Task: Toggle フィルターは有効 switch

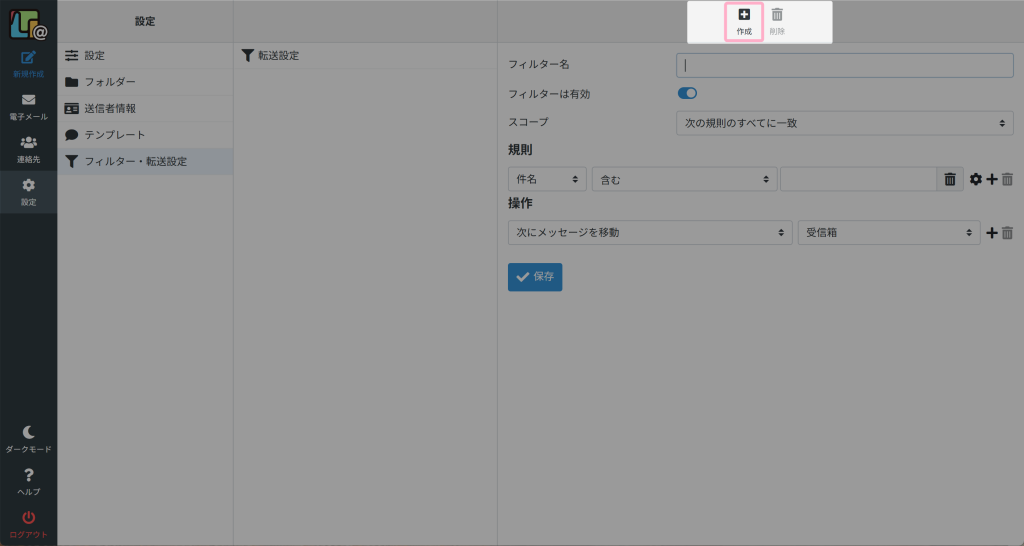Action: [687, 93]
